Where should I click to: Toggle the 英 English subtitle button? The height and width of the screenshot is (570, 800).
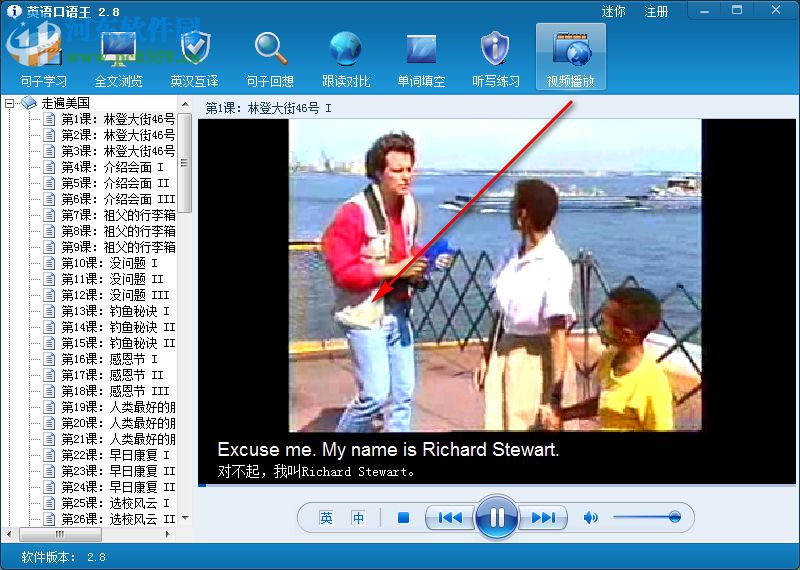coord(326,518)
